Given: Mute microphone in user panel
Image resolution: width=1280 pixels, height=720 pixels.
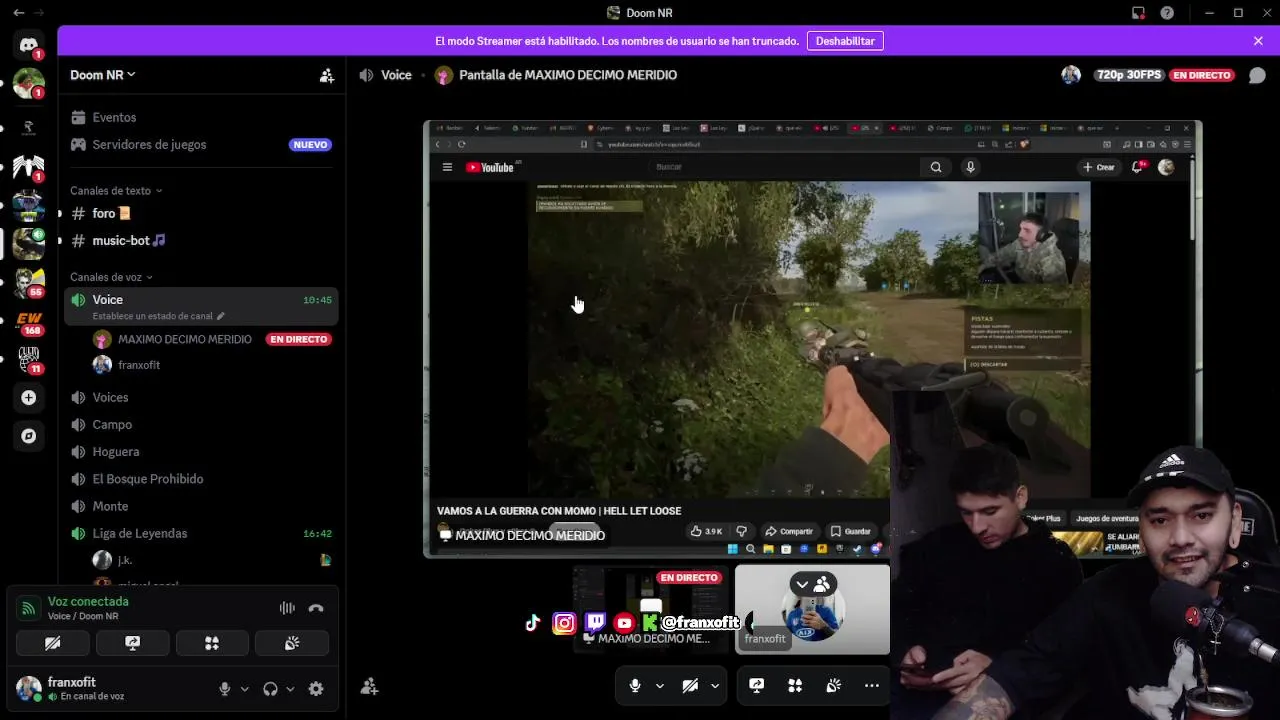Looking at the screenshot, I should click(225, 689).
